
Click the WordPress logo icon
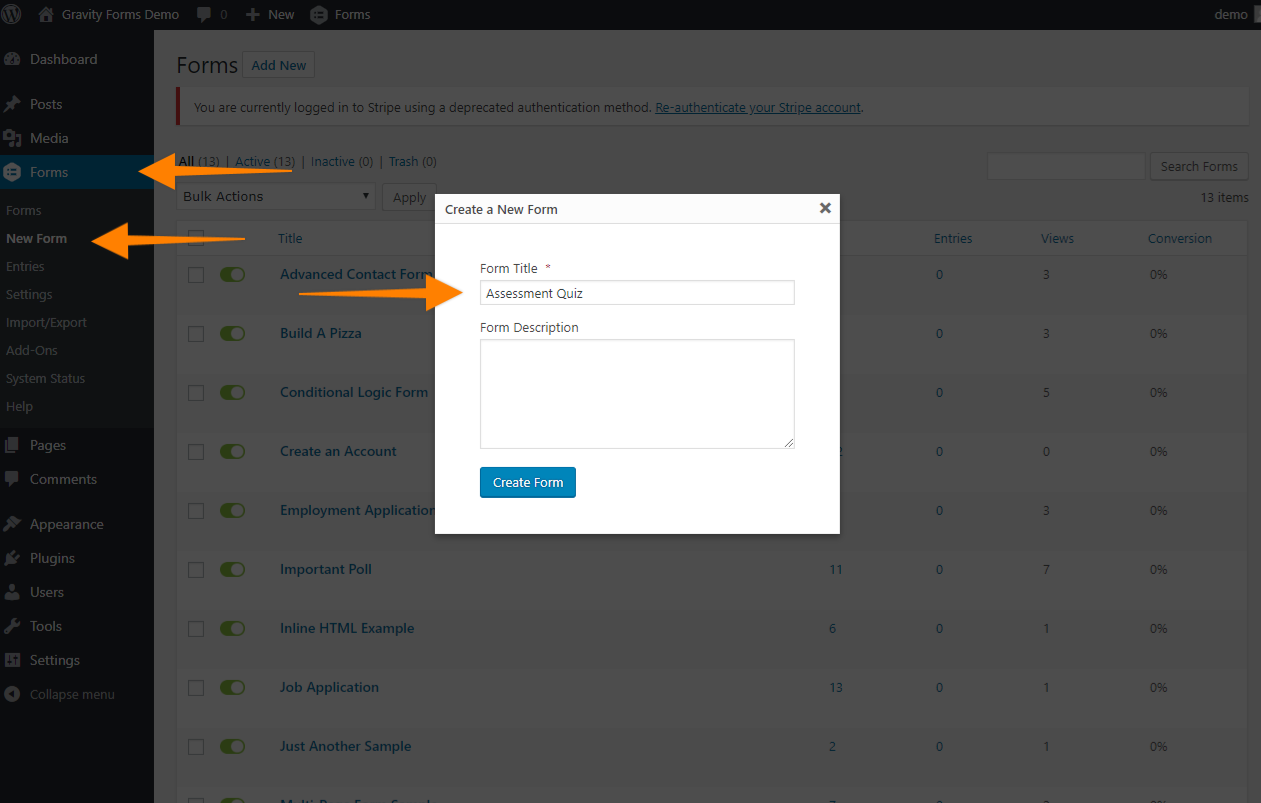[x=12, y=14]
